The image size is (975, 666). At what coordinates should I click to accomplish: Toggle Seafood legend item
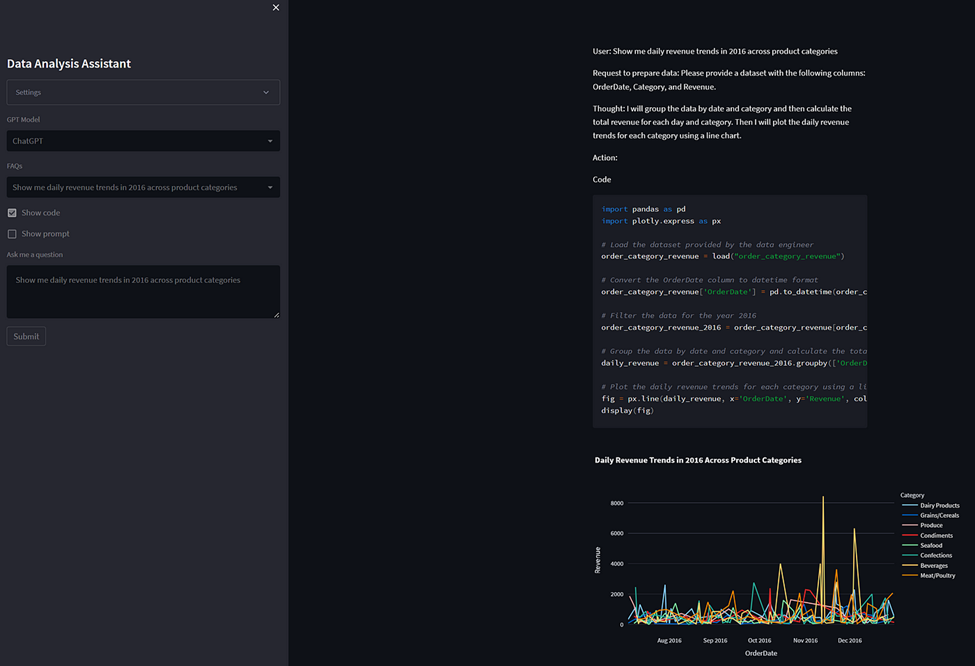click(x=922, y=545)
